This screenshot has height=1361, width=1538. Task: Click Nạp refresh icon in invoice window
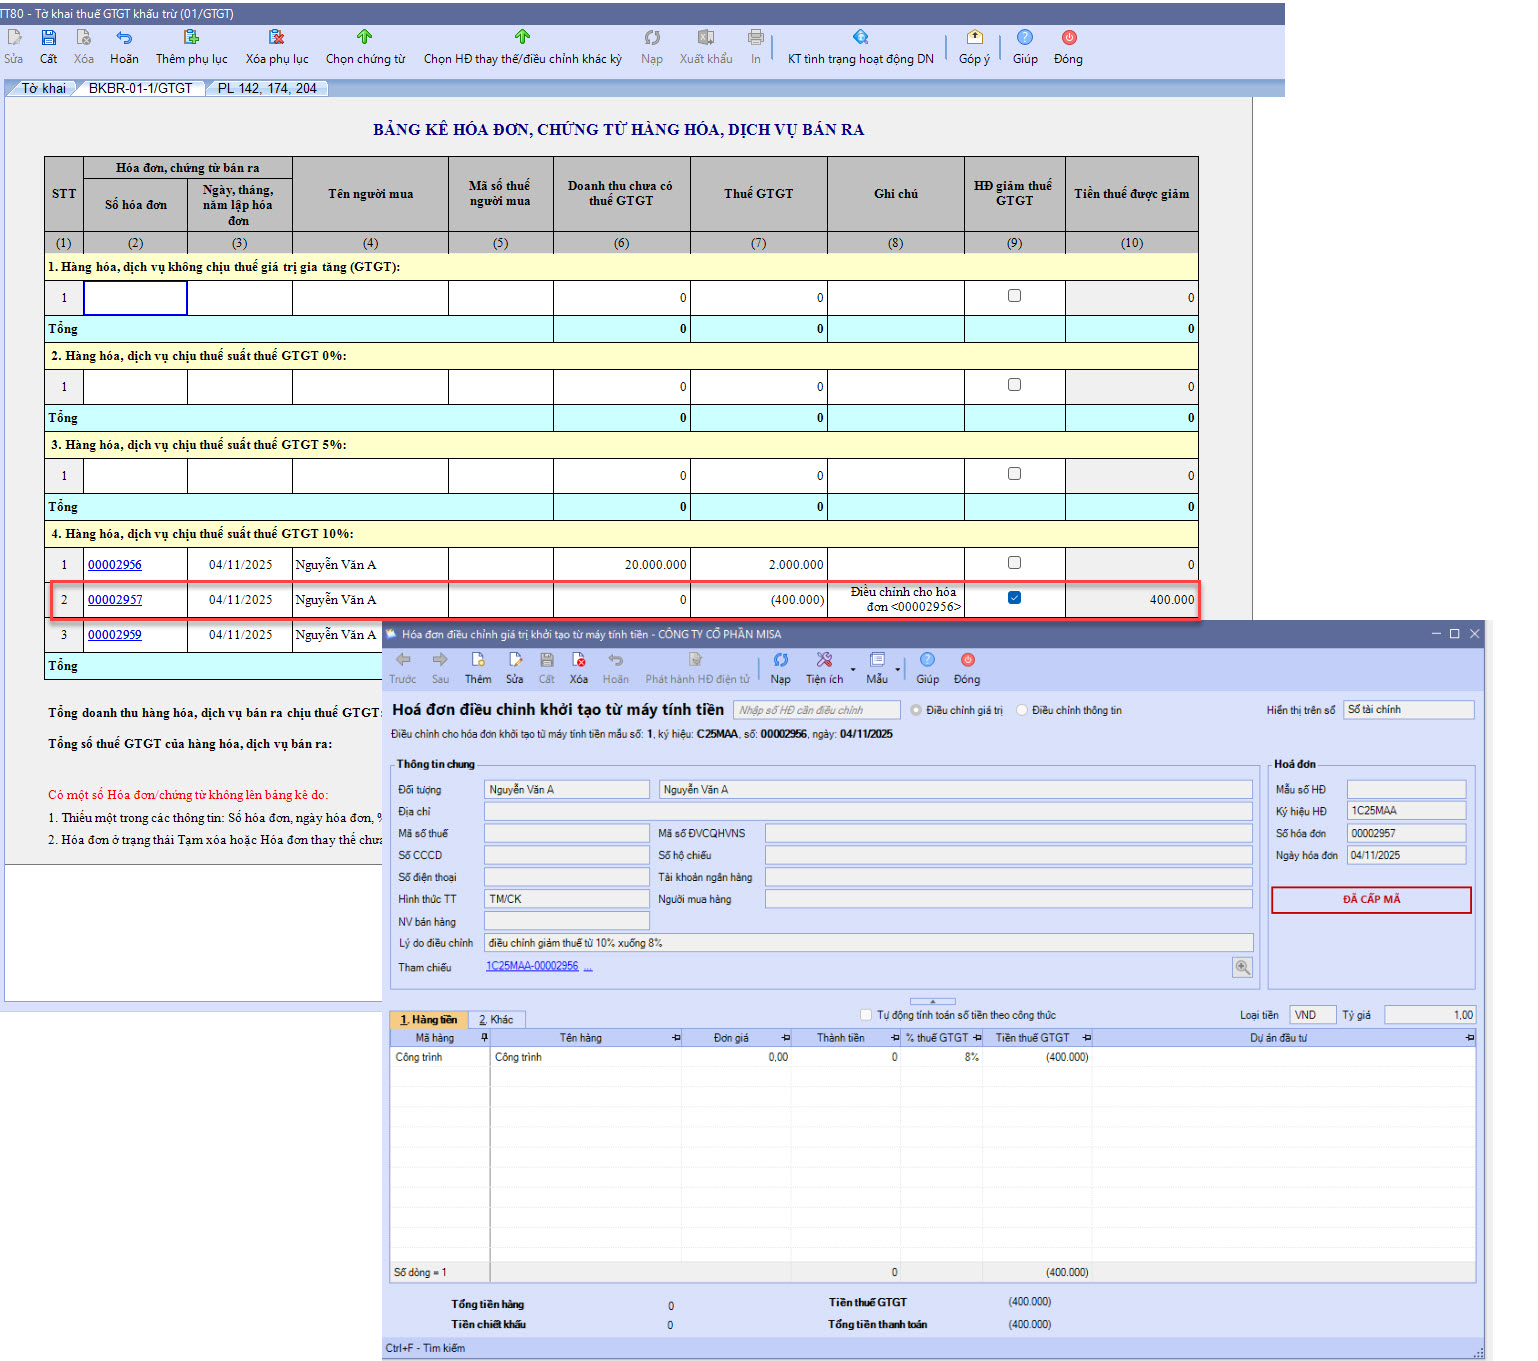pos(780,661)
